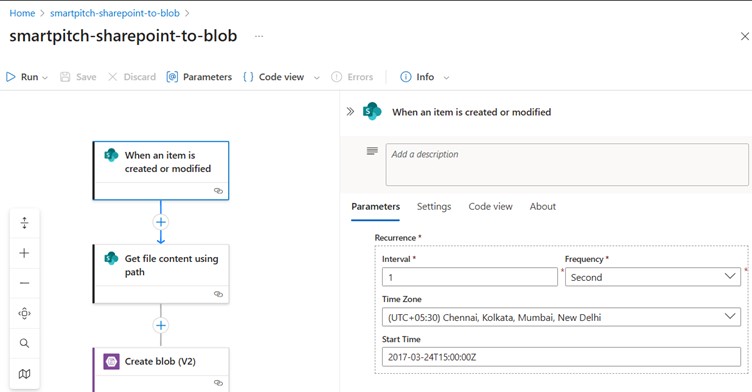Toggle the minimap icon on canvas toolbar
Image resolution: width=752 pixels, height=392 pixels.
[24, 374]
